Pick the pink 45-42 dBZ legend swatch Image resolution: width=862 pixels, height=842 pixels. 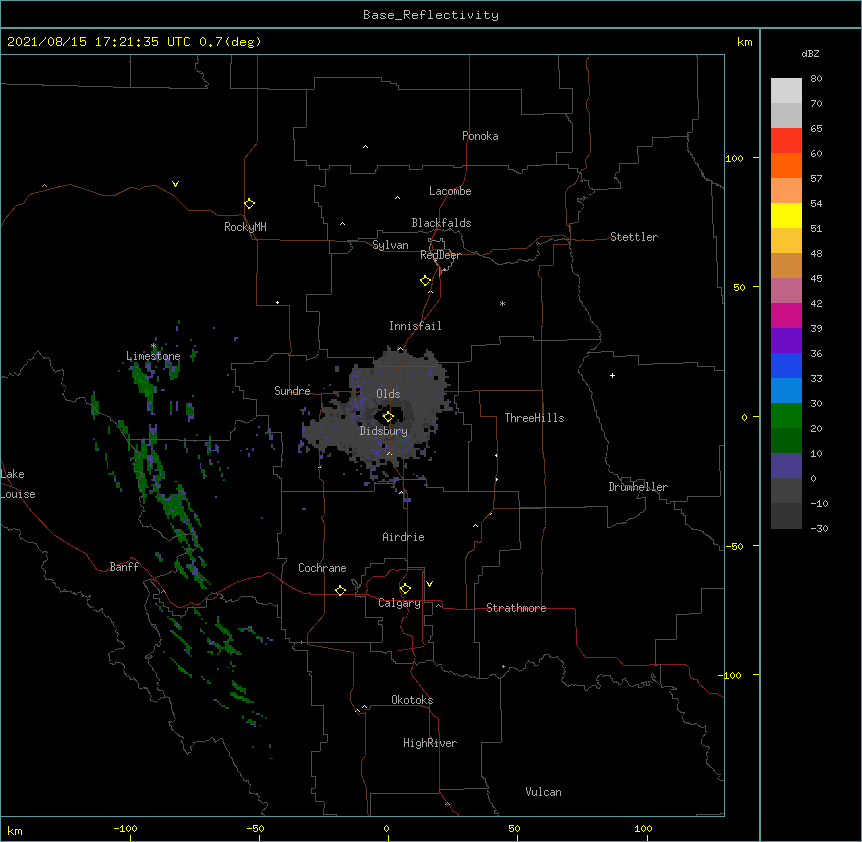(786, 291)
